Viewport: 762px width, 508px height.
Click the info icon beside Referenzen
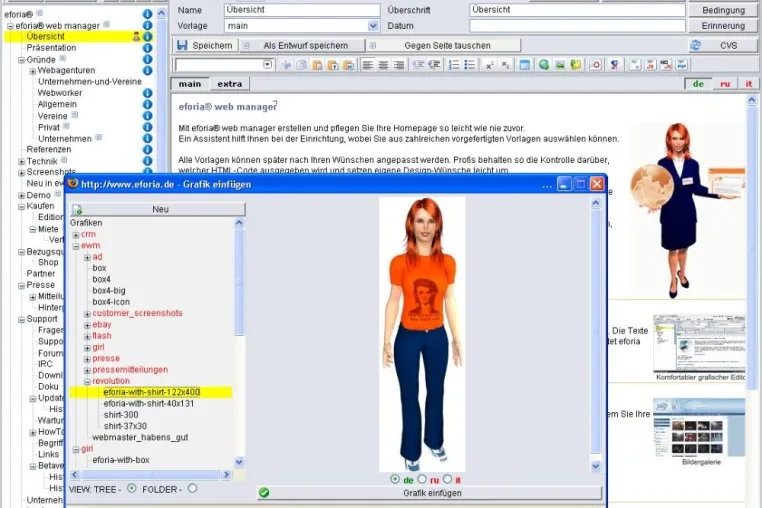[147, 149]
